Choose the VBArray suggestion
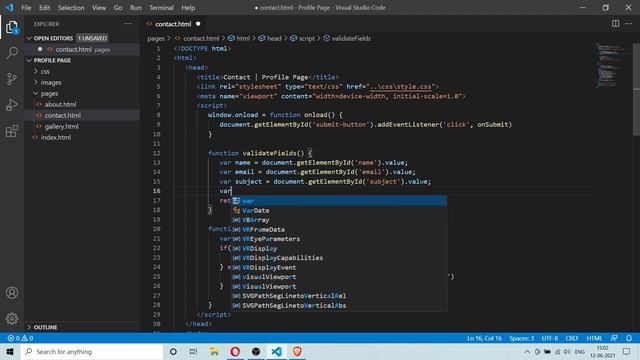This screenshot has height=360, width=640. pyautogui.click(x=339, y=220)
